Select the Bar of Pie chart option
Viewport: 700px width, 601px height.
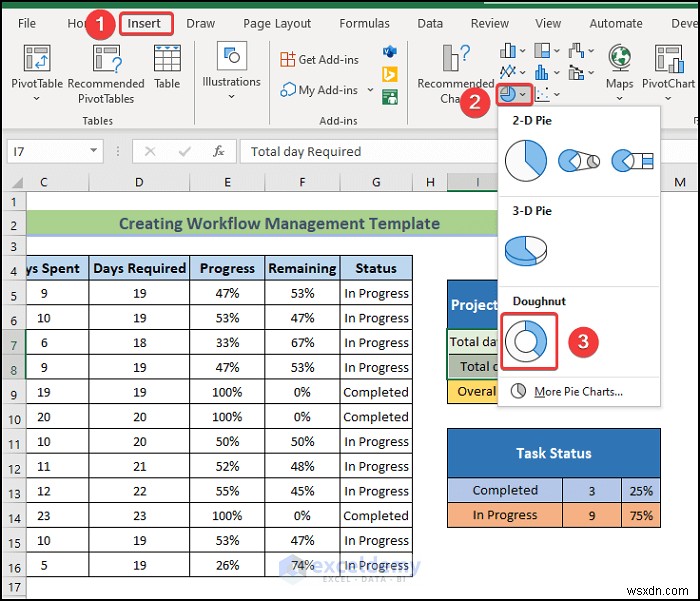tap(632, 161)
